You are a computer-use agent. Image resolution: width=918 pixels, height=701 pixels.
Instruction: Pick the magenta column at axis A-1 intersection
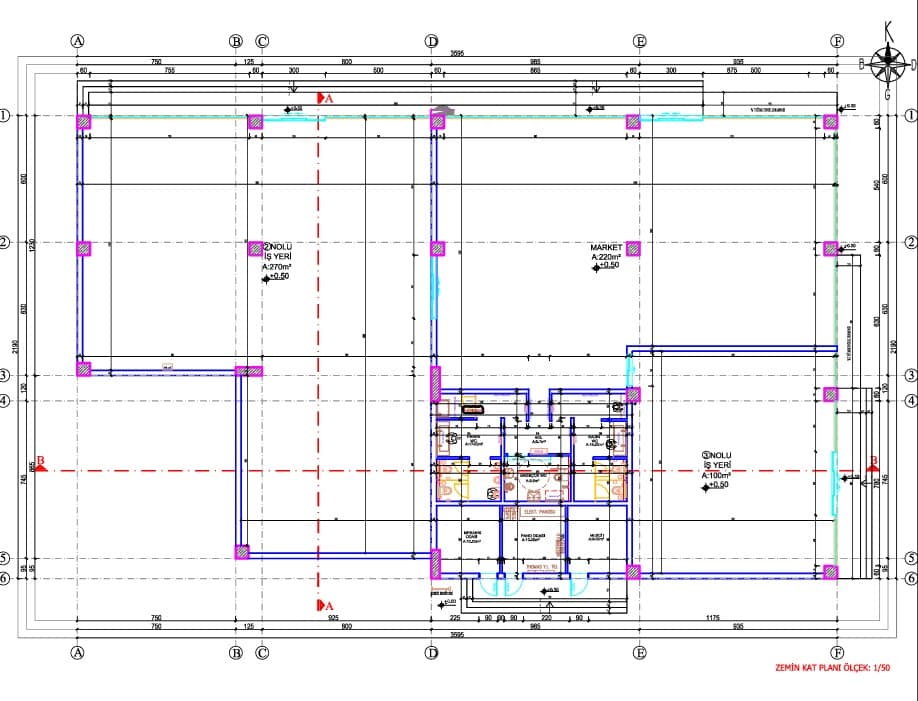tap(84, 122)
